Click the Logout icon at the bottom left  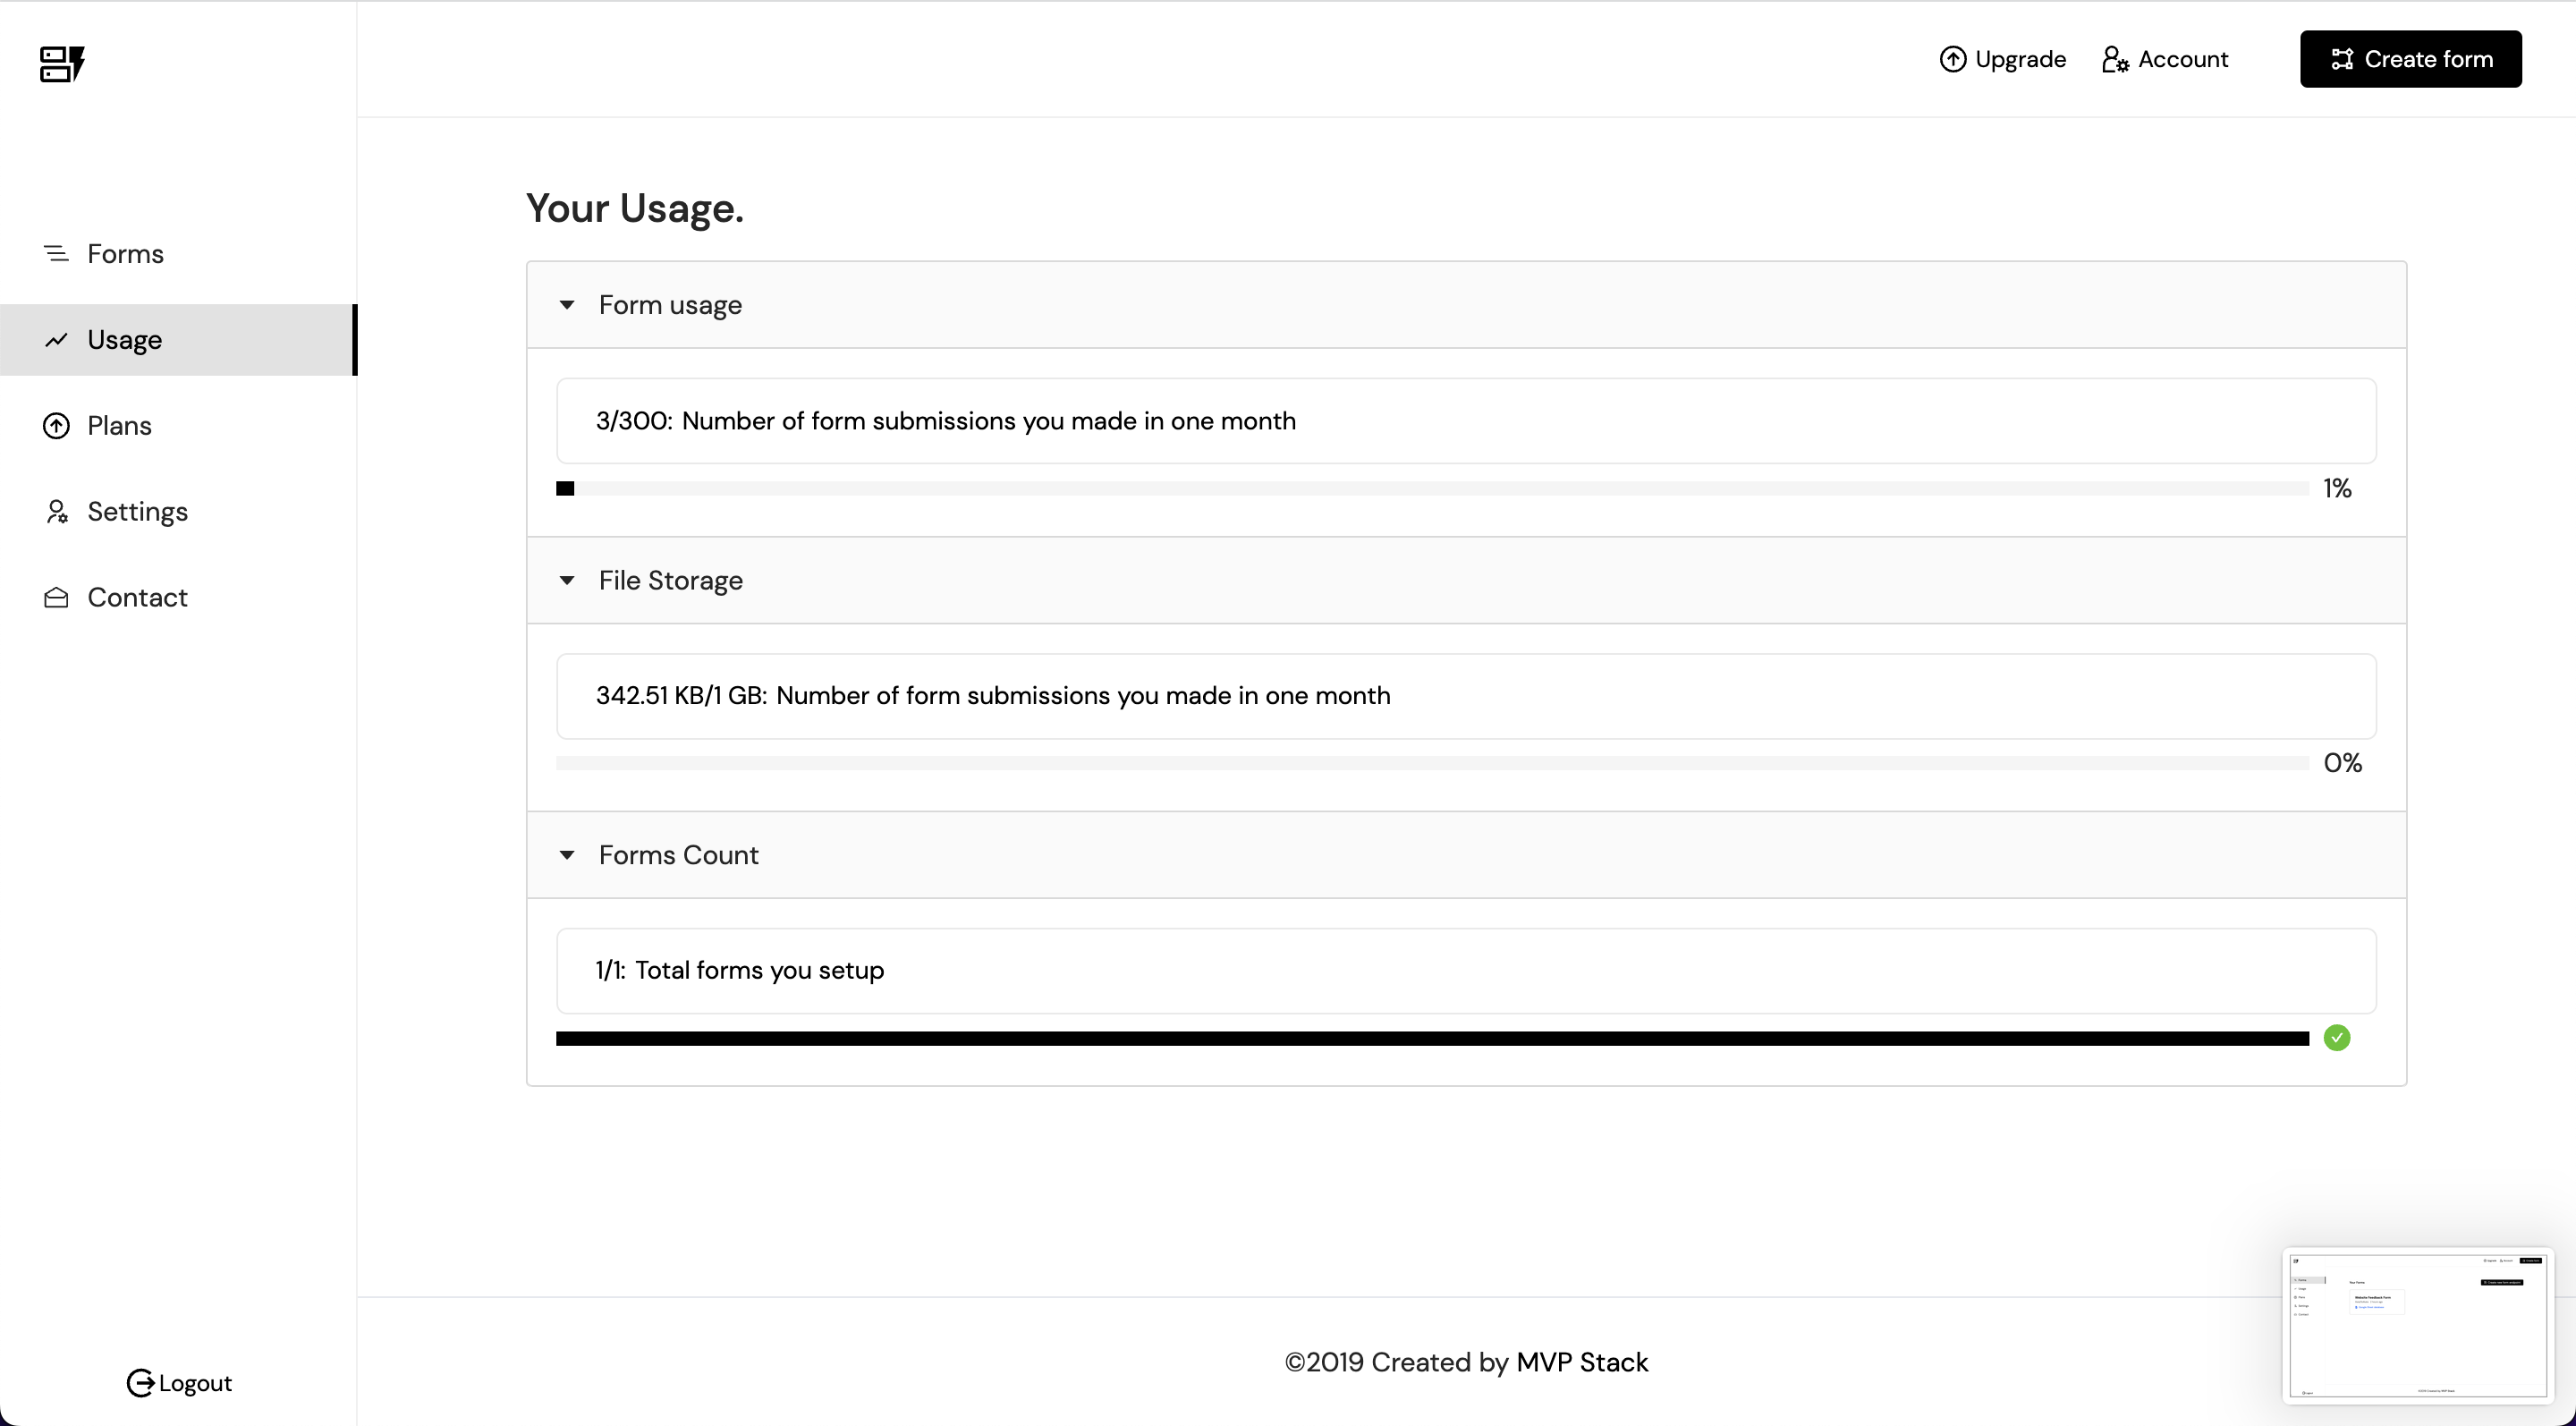(142, 1382)
